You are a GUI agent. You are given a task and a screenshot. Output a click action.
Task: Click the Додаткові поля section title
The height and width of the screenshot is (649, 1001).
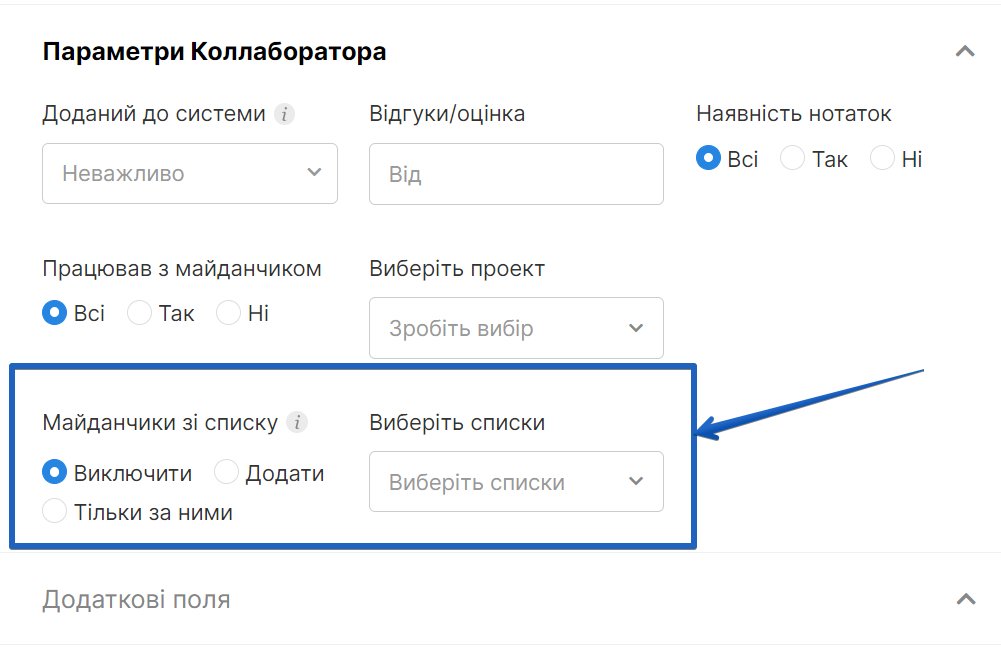pyautogui.click(x=136, y=600)
